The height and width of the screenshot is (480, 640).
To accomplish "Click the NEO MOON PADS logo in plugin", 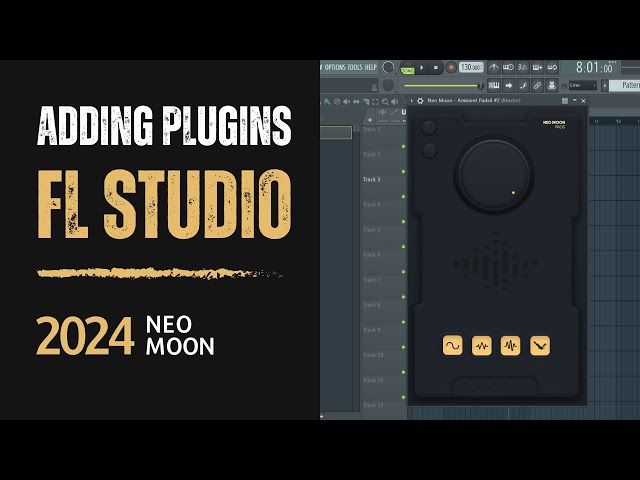I will pyautogui.click(x=554, y=124).
